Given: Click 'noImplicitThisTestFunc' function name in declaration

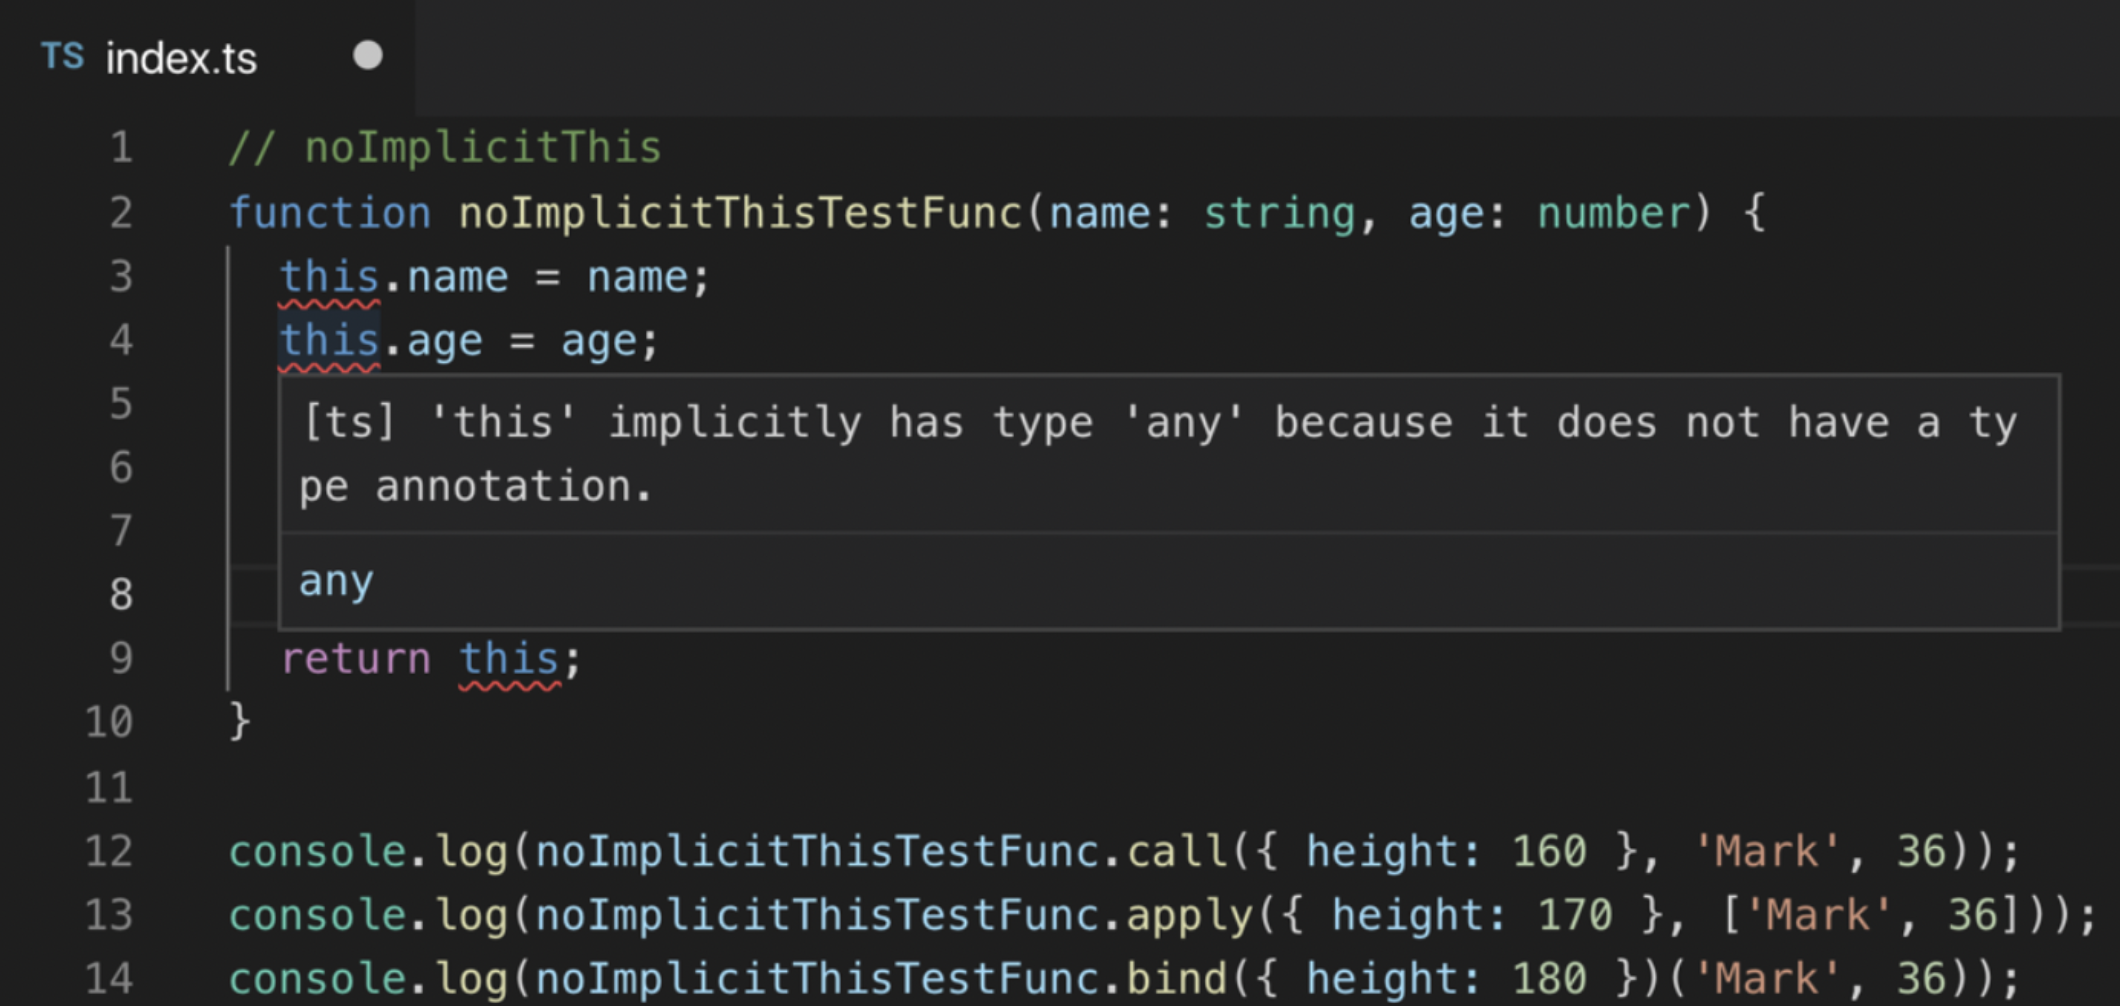Looking at the screenshot, I should (x=740, y=213).
